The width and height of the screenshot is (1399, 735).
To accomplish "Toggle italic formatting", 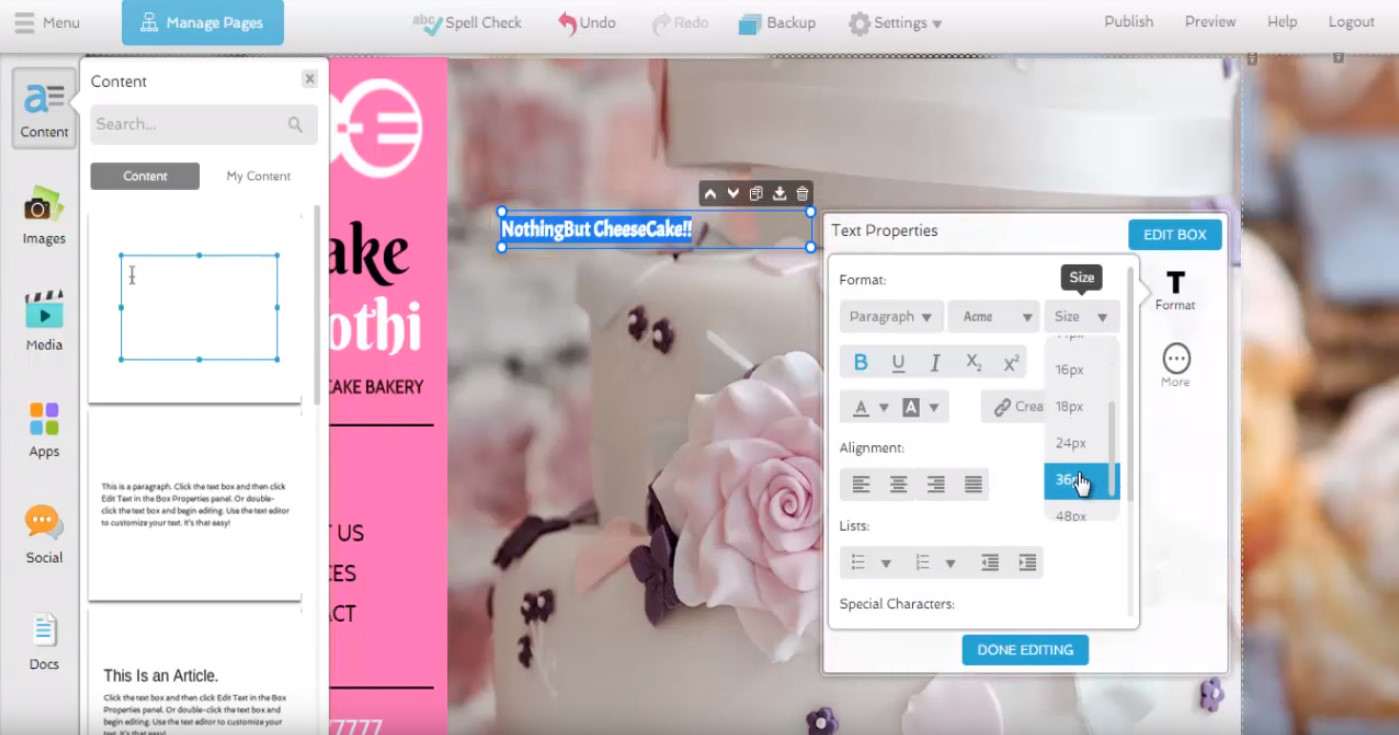I will click(935, 363).
